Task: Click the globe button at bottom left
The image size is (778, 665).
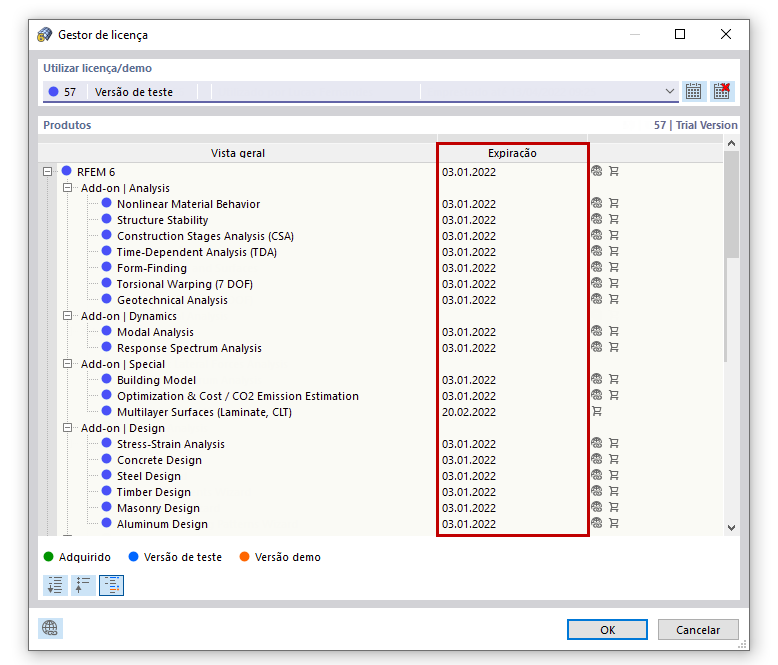Action: coord(50,628)
